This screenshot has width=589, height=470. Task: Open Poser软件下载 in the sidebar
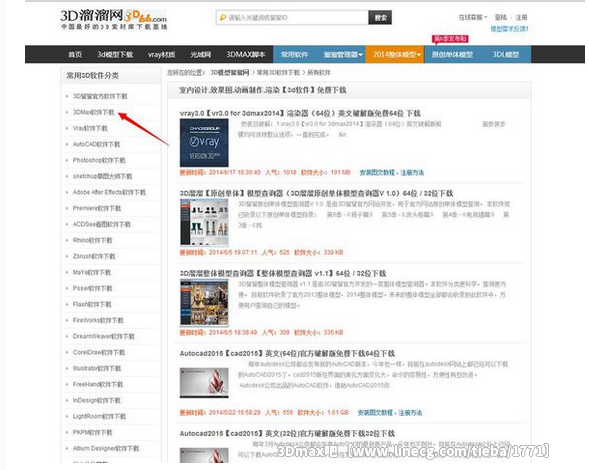click(x=92, y=288)
